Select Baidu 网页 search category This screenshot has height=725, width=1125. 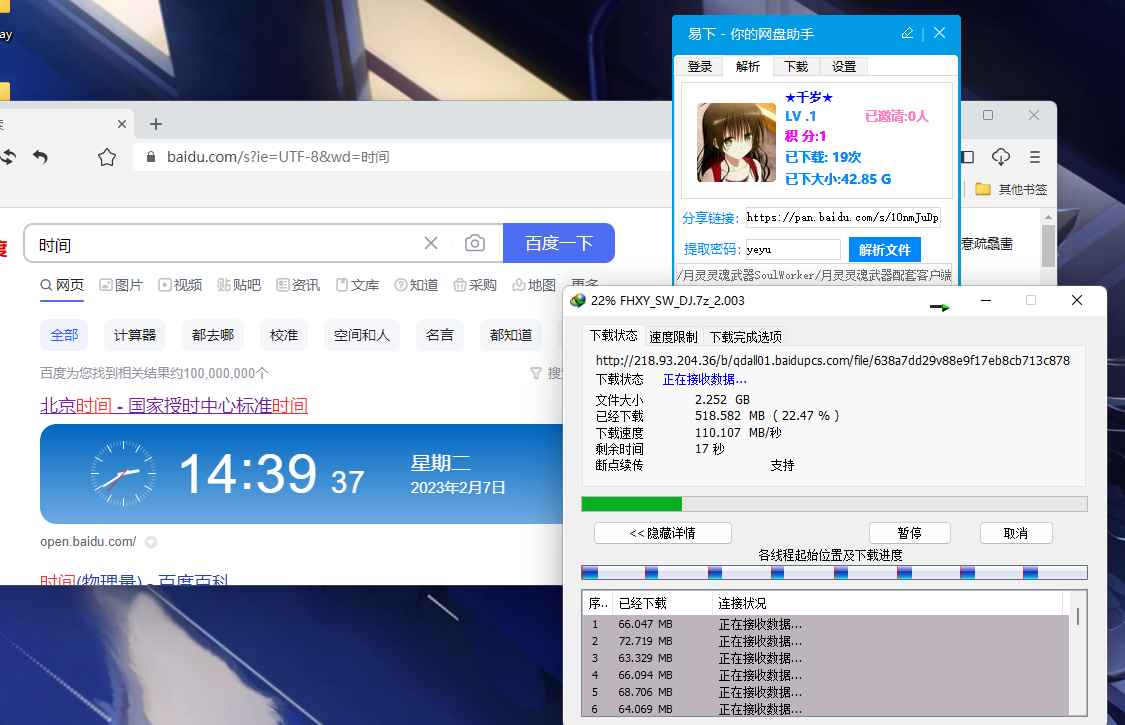(x=62, y=285)
